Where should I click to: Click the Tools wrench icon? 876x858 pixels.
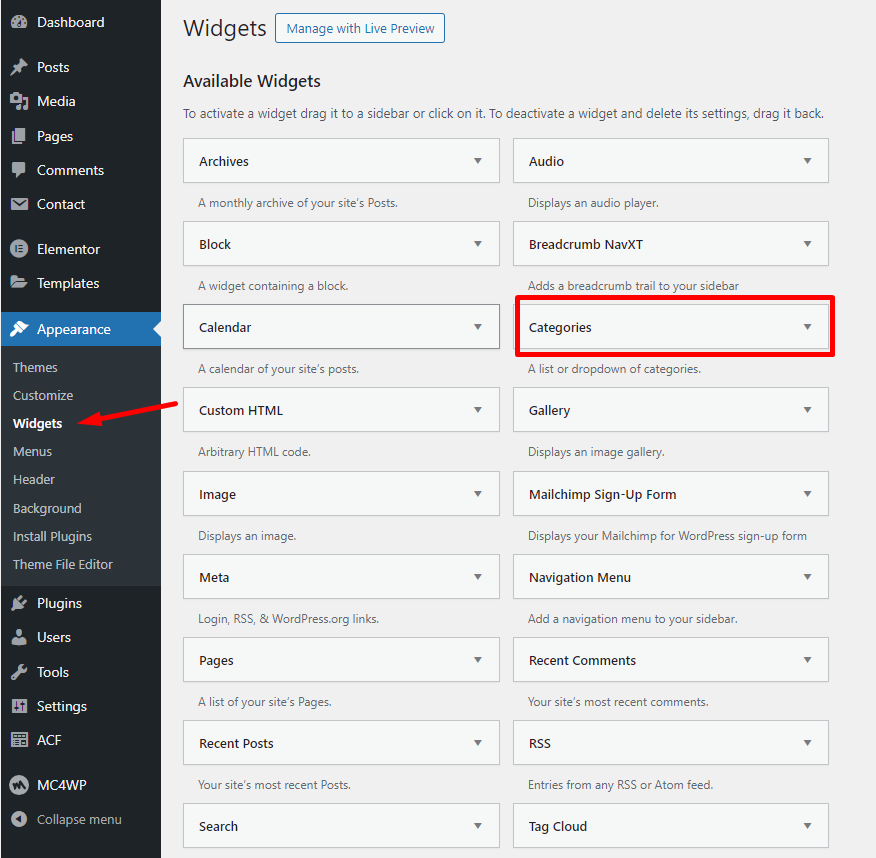pos(19,672)
